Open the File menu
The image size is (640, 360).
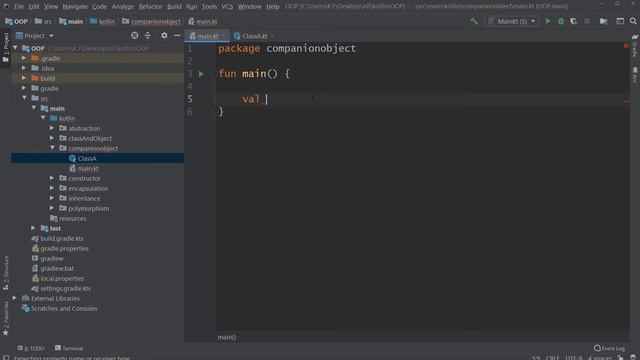click(19, 7)
